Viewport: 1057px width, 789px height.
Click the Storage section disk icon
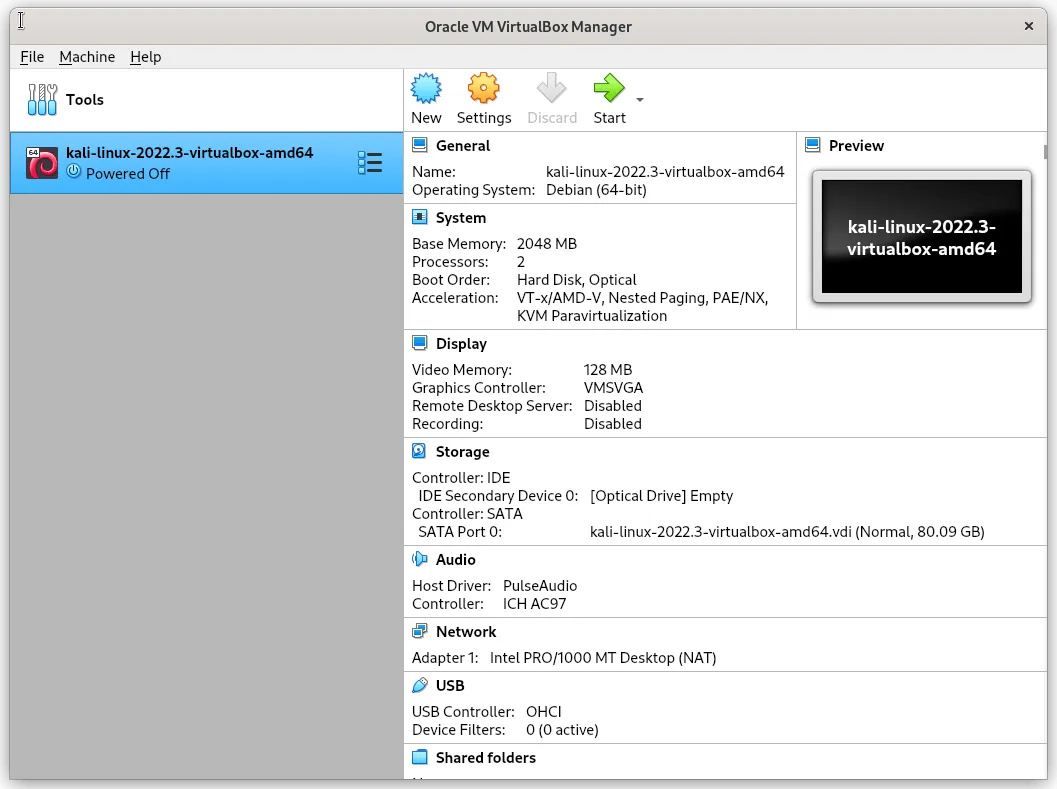click(419, 450)
